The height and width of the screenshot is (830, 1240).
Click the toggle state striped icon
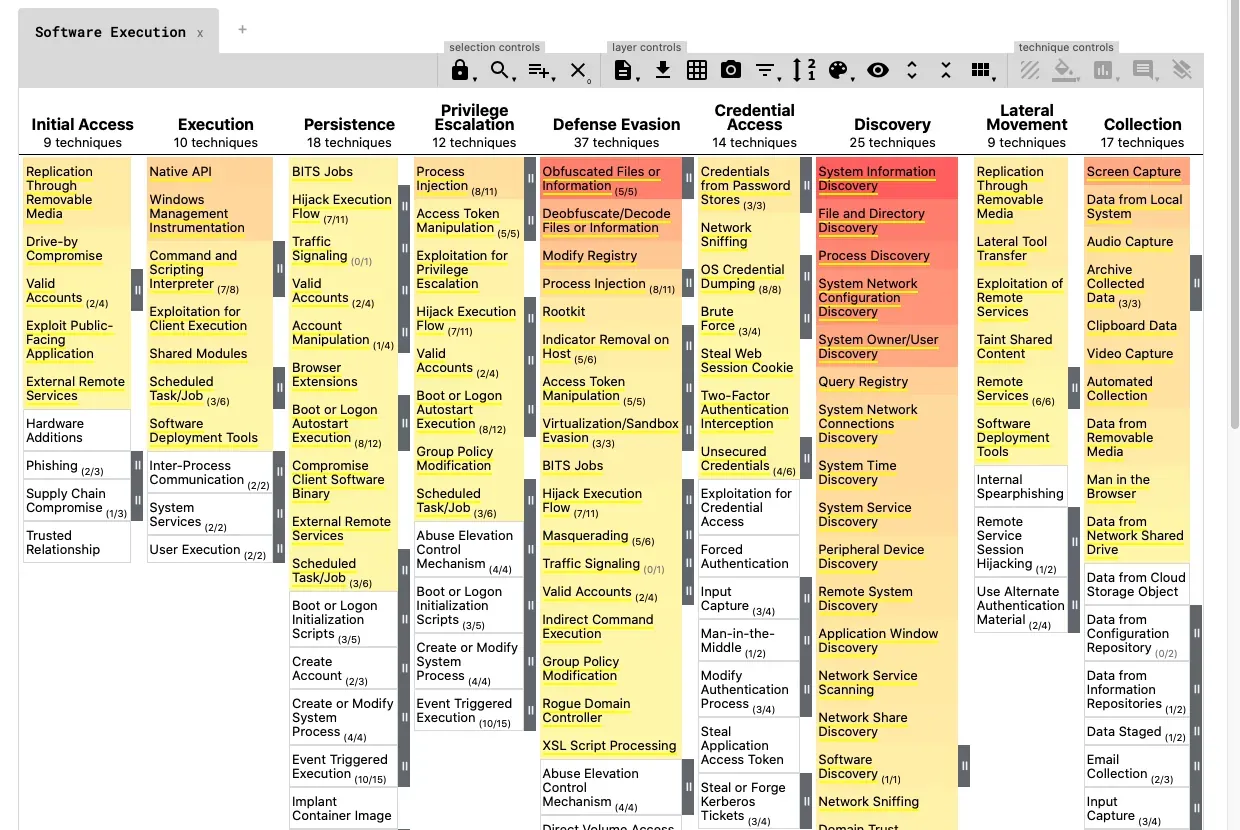pyautogui.click(x=1029, y=70)
